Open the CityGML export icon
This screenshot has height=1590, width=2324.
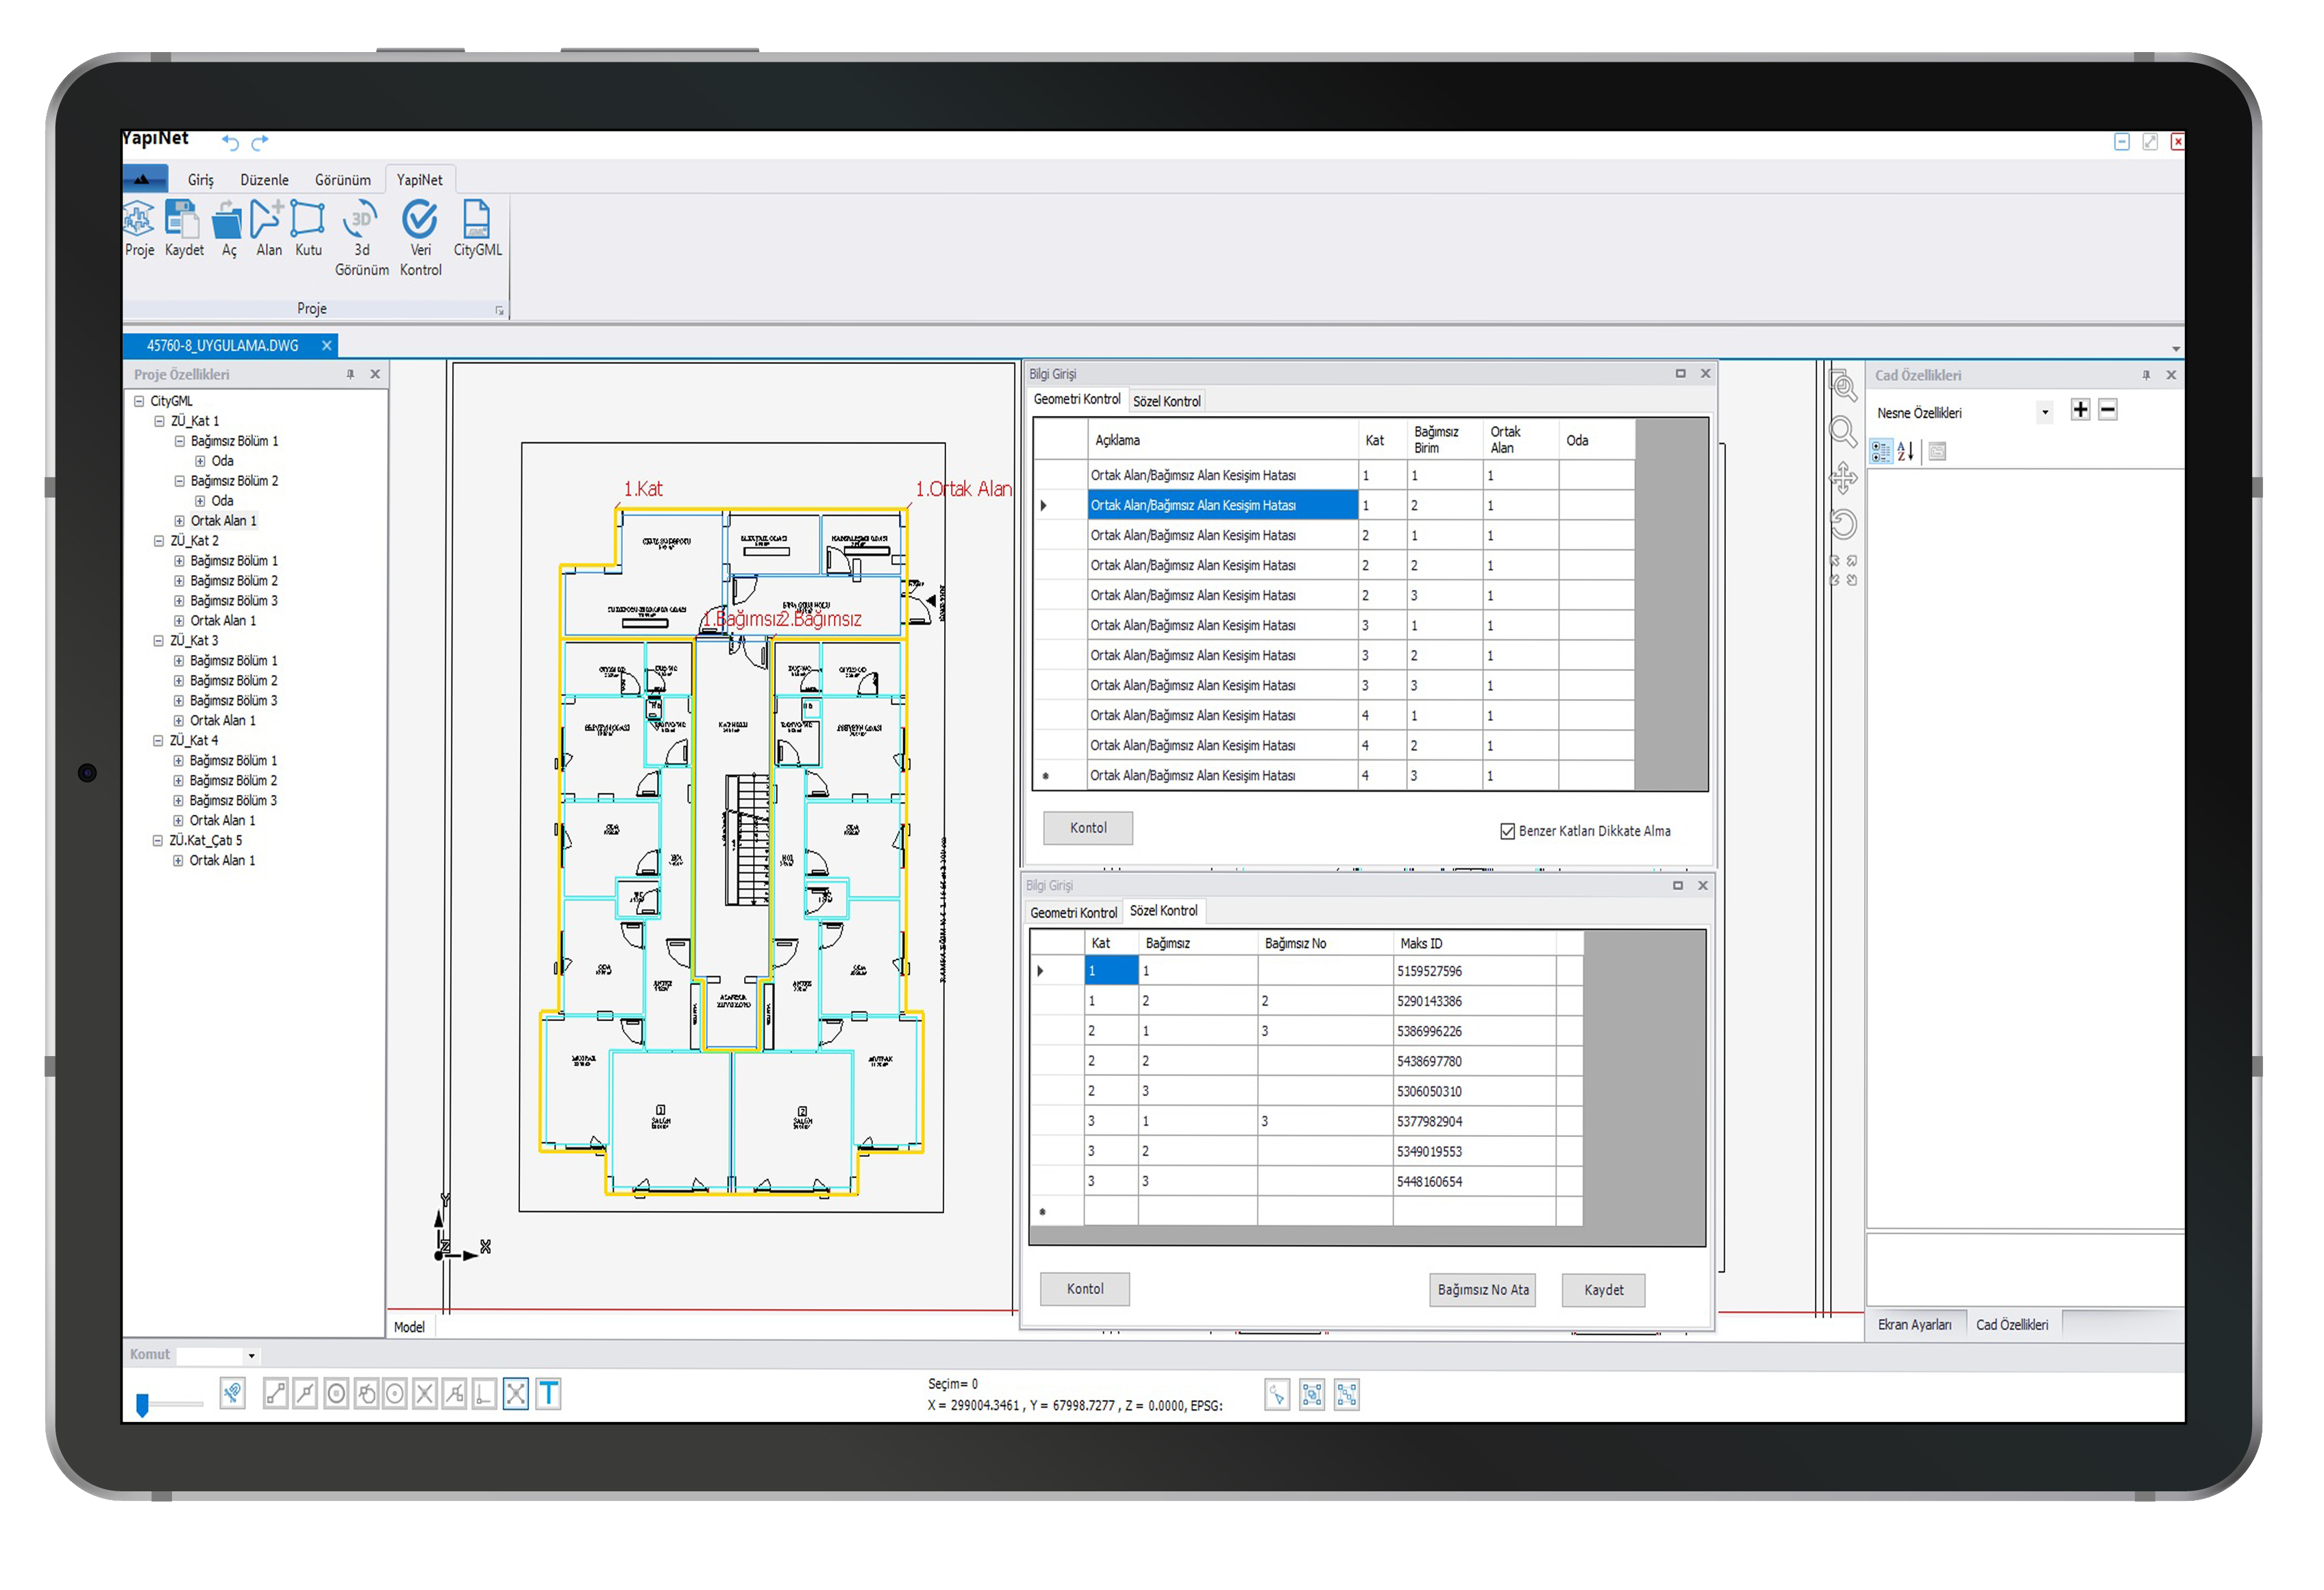(476, 221)
